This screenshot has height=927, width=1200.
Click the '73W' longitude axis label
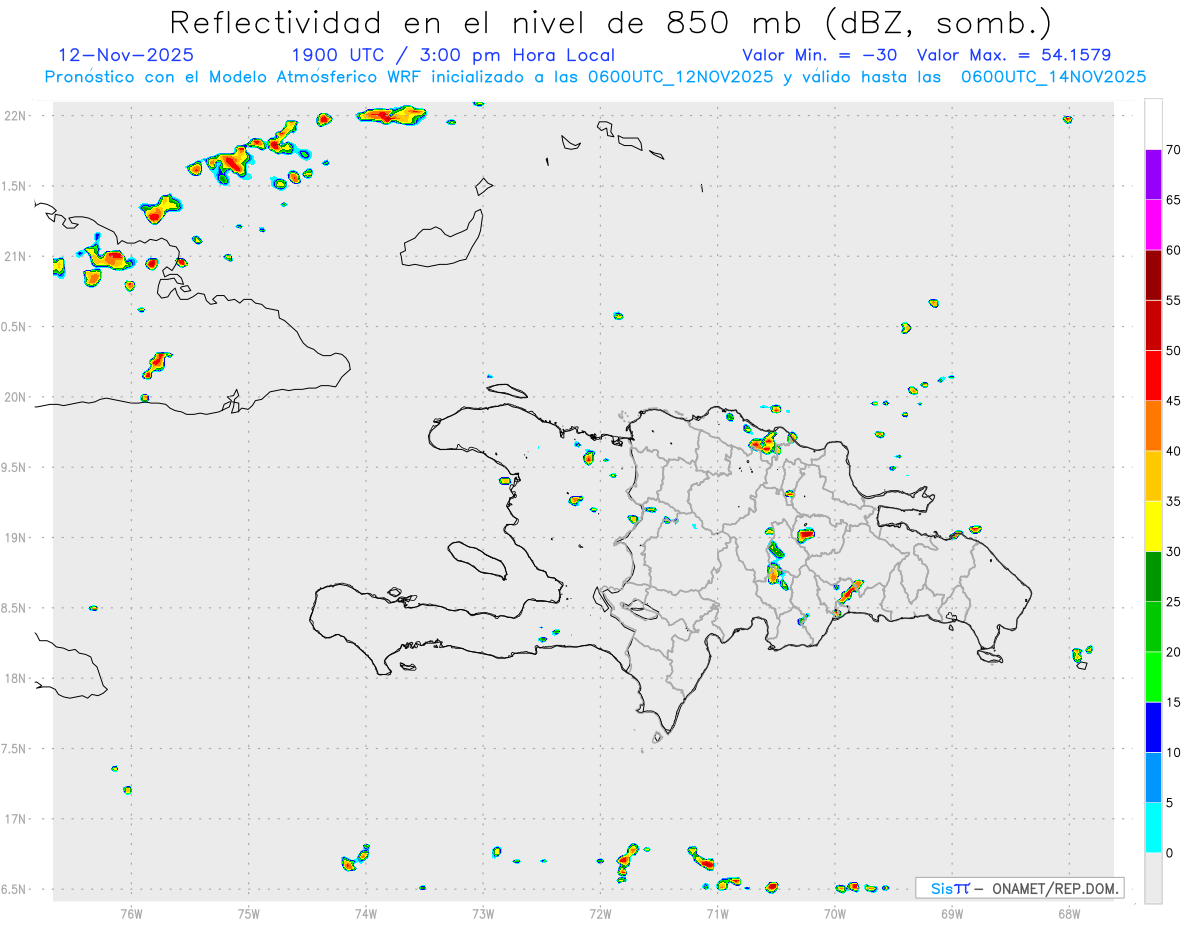(x=483, y=912)
